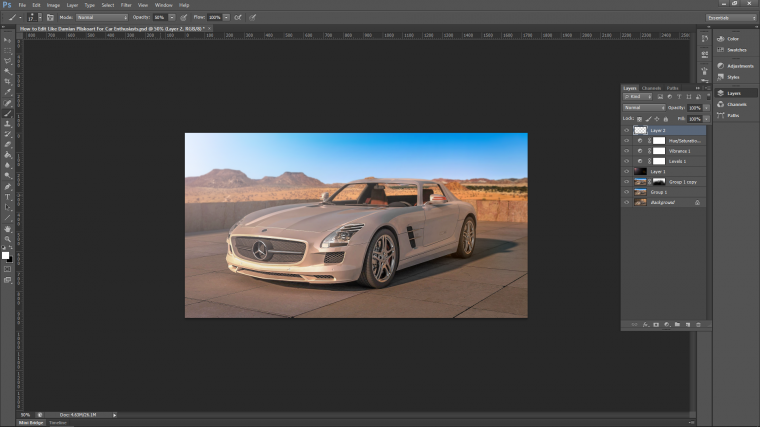
Task: Select the Eraser tool
Action: coord(7,144)
